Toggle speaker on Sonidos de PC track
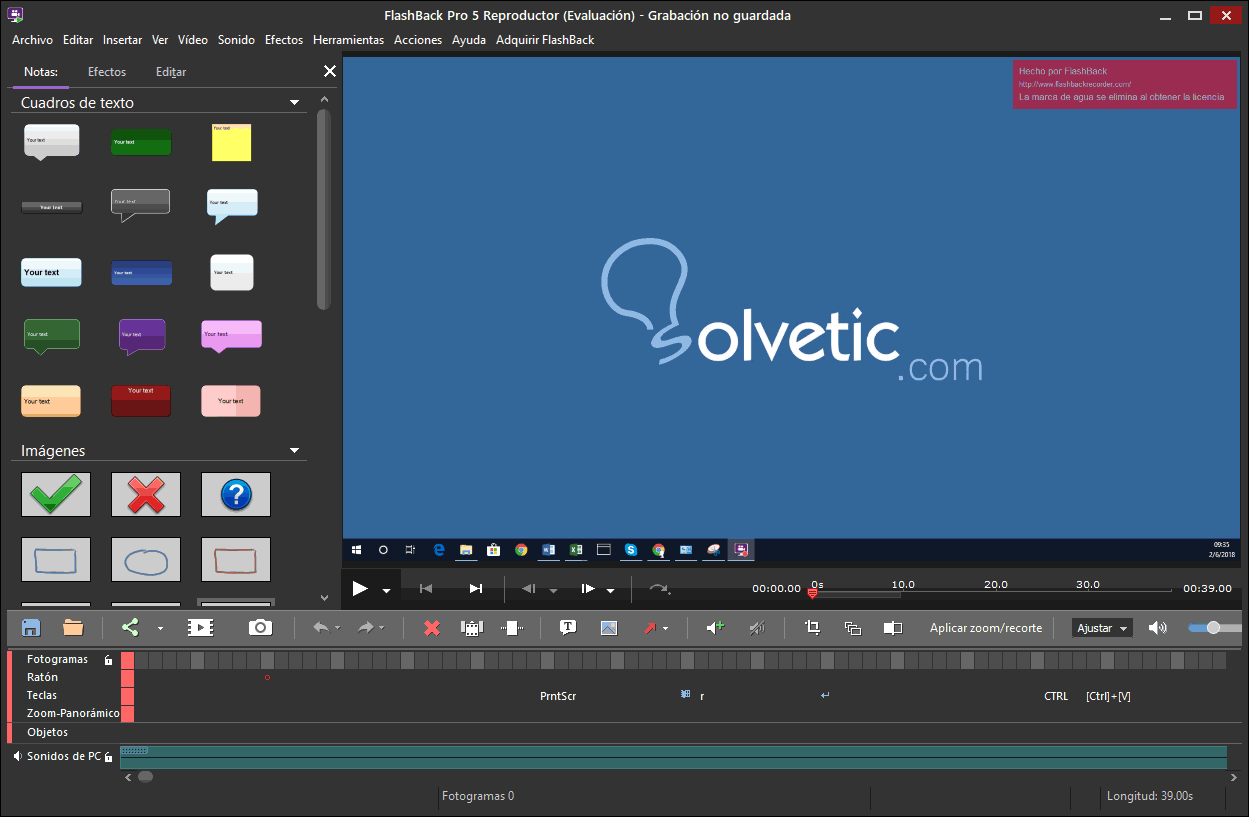1249x817 pixels. point(17,757)
